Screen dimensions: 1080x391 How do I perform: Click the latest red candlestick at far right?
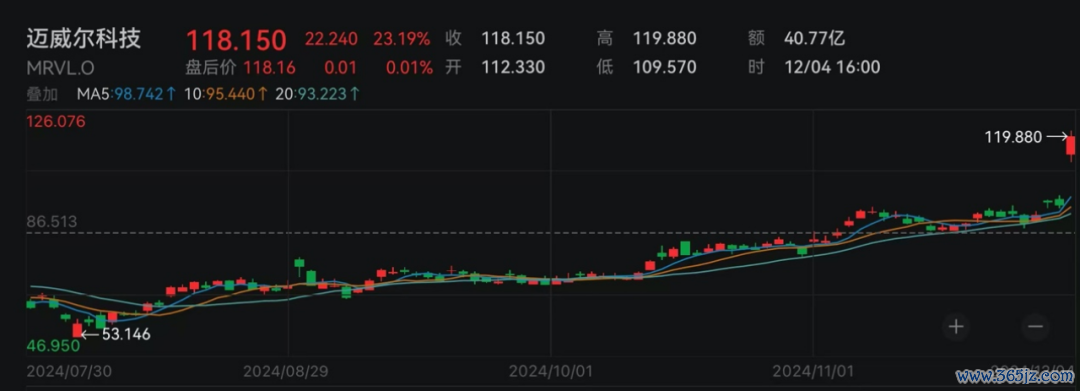[x=1071, y=146]
